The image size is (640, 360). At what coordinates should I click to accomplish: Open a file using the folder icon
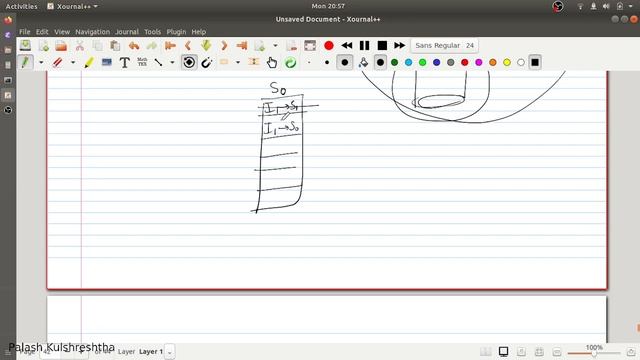[61, 45]
